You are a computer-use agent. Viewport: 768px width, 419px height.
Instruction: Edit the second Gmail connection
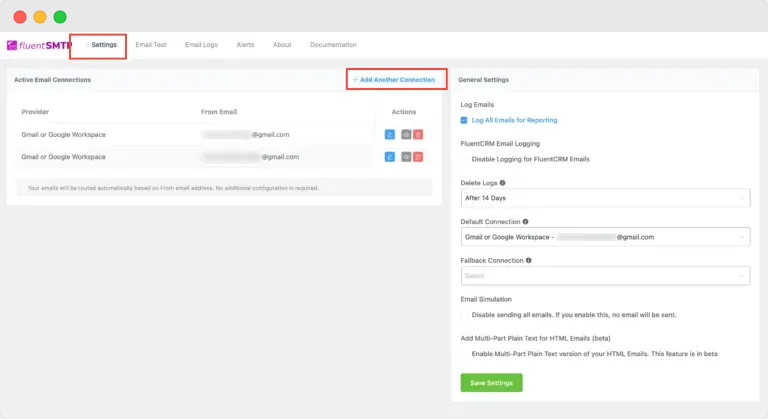(x=390, y=156)
